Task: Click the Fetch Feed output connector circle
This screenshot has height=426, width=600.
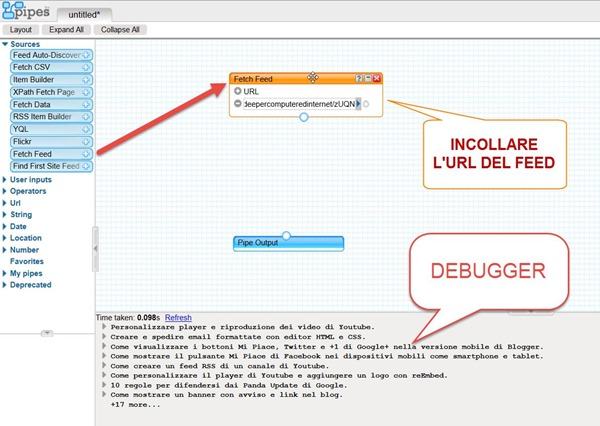Action: click(304, 117)
